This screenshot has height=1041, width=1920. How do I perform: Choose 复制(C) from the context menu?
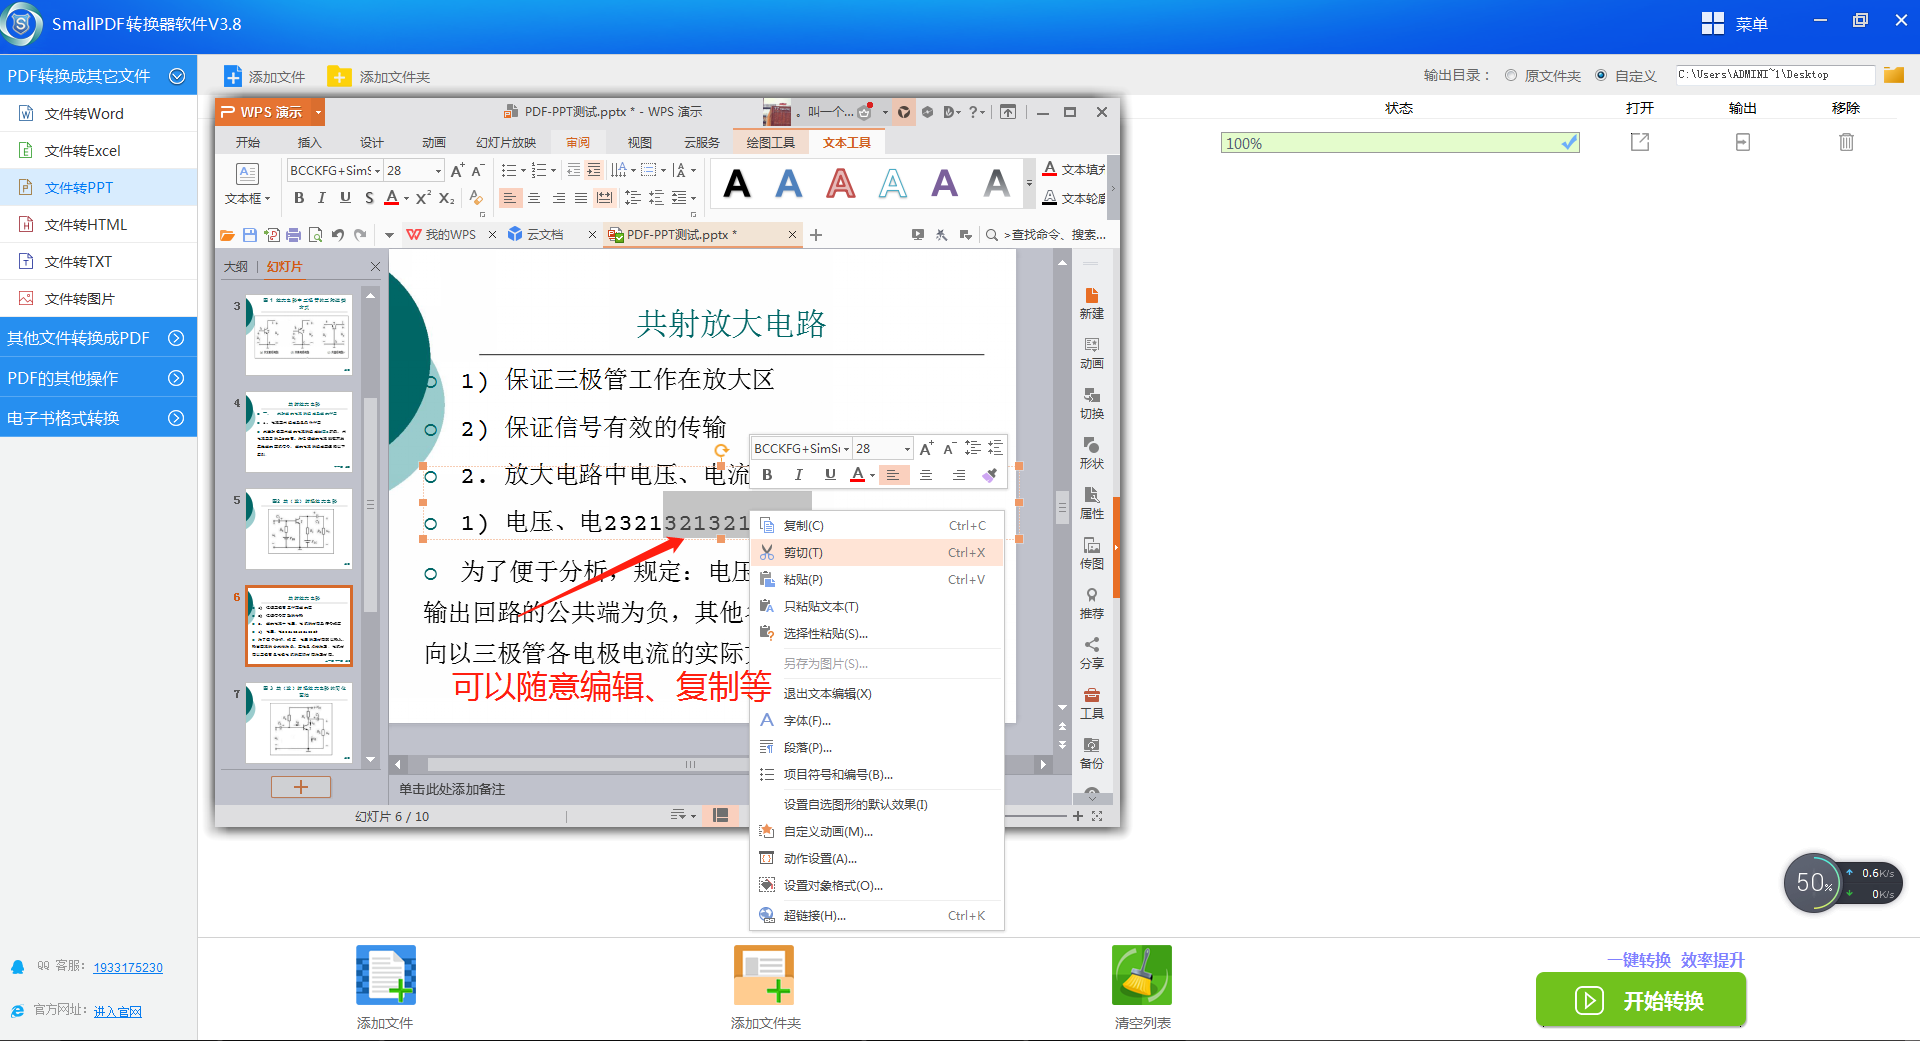877,526
